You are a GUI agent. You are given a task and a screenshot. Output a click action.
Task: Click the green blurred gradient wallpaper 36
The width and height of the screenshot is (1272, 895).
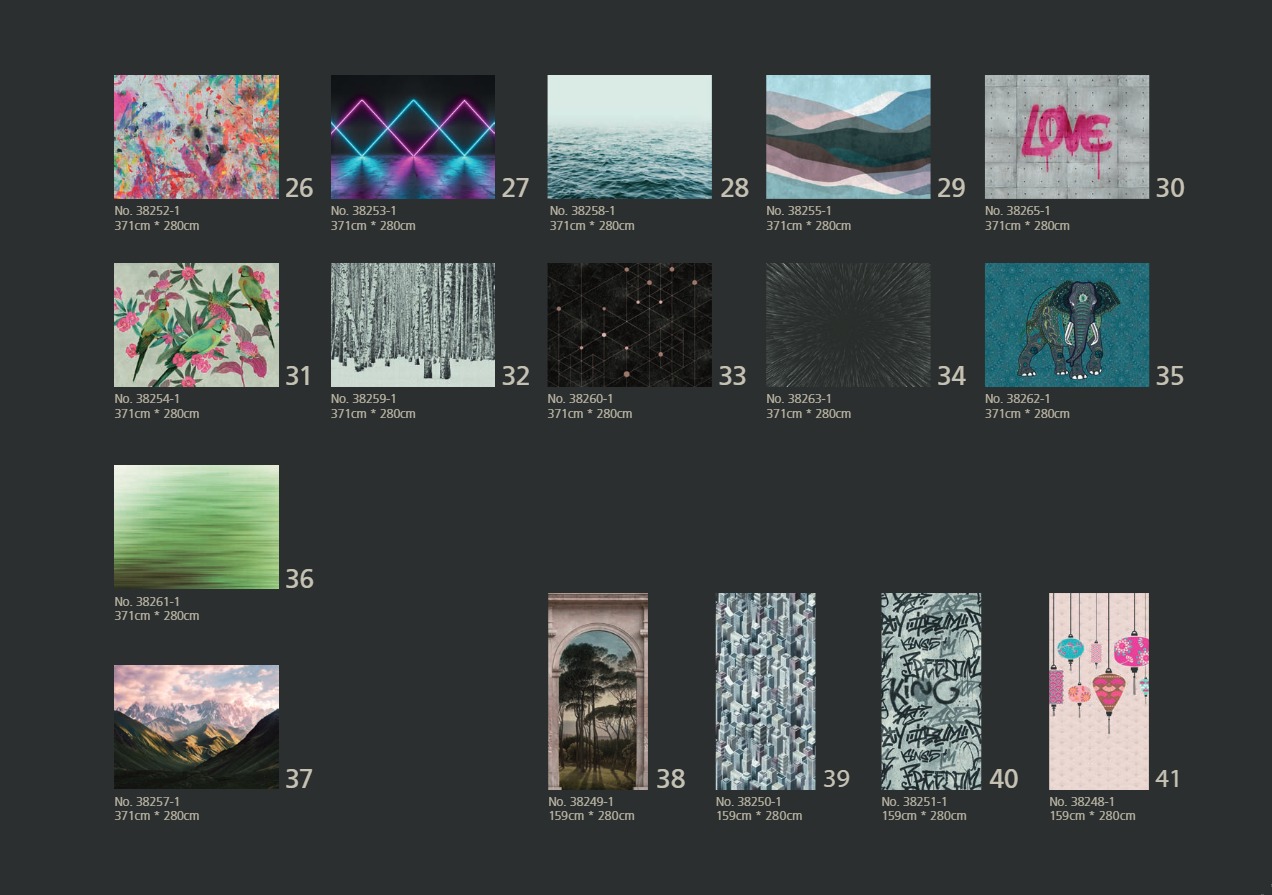[196, 527]
